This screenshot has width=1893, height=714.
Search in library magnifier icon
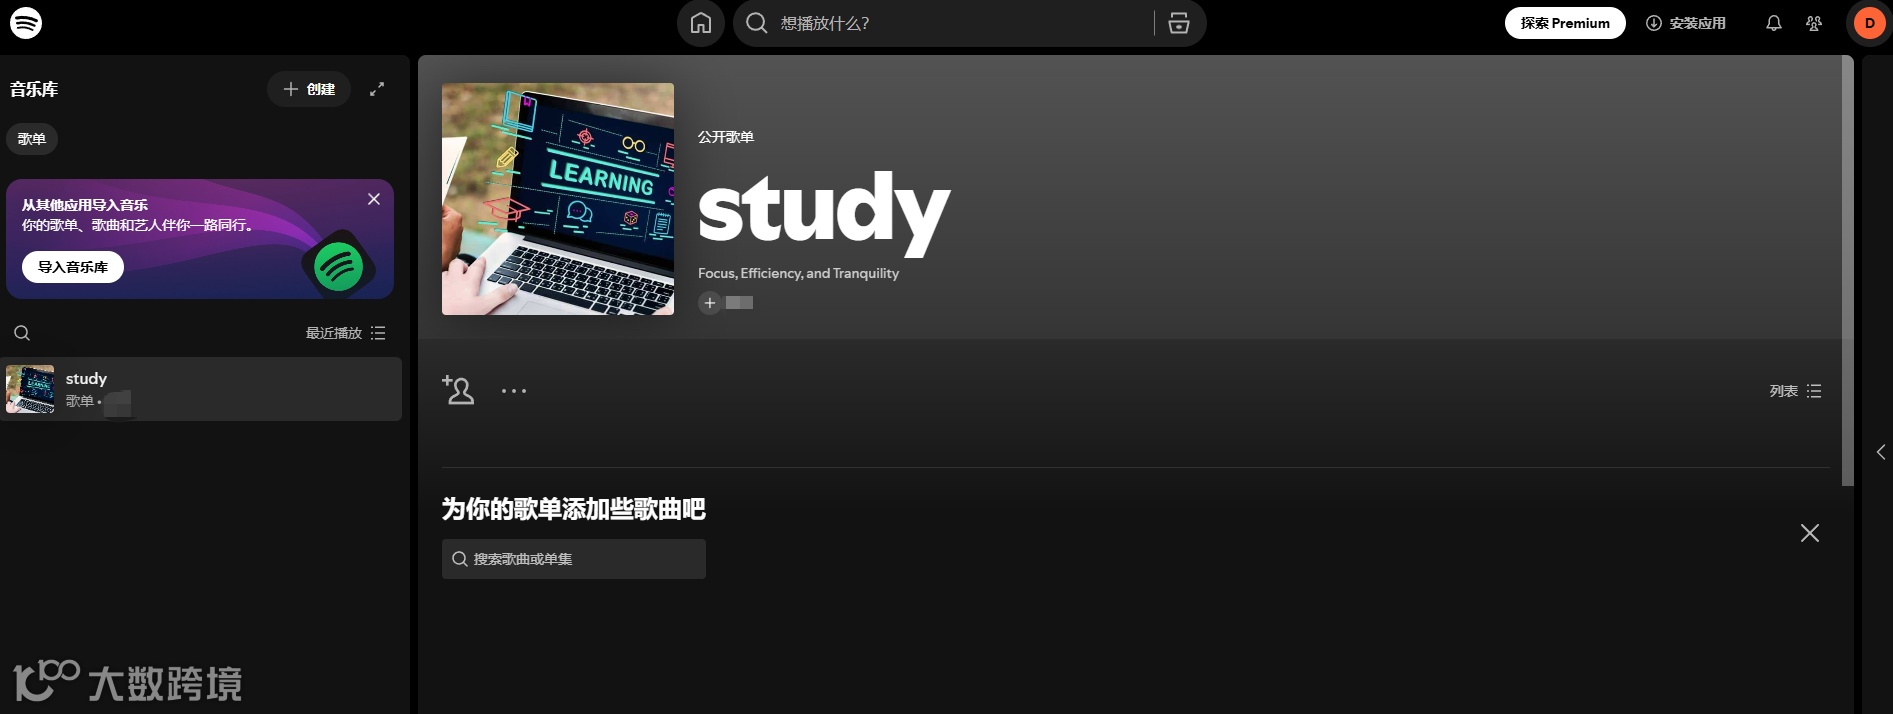[x=22, y=333]
